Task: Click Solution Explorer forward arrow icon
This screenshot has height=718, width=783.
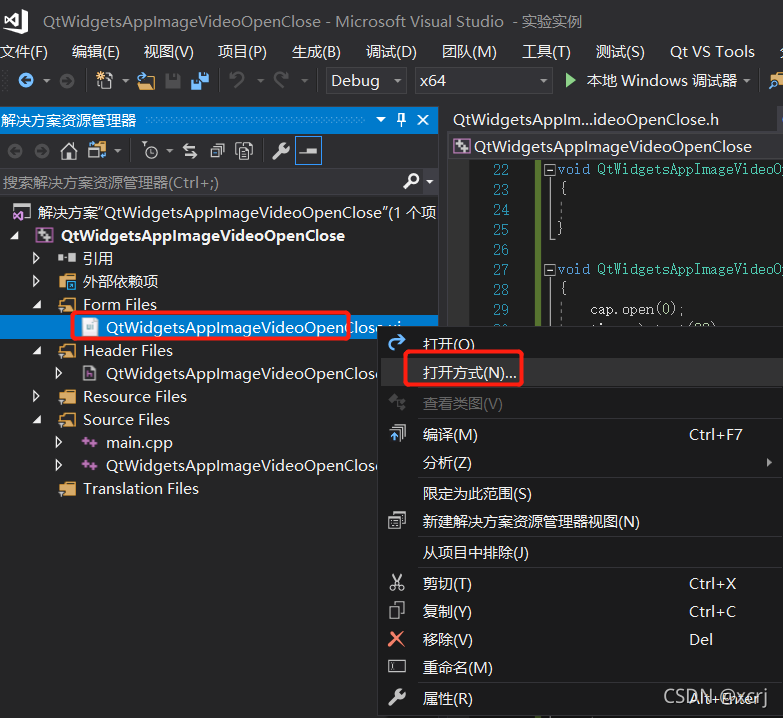Action: pyautogui.click(x=42, y=151)
